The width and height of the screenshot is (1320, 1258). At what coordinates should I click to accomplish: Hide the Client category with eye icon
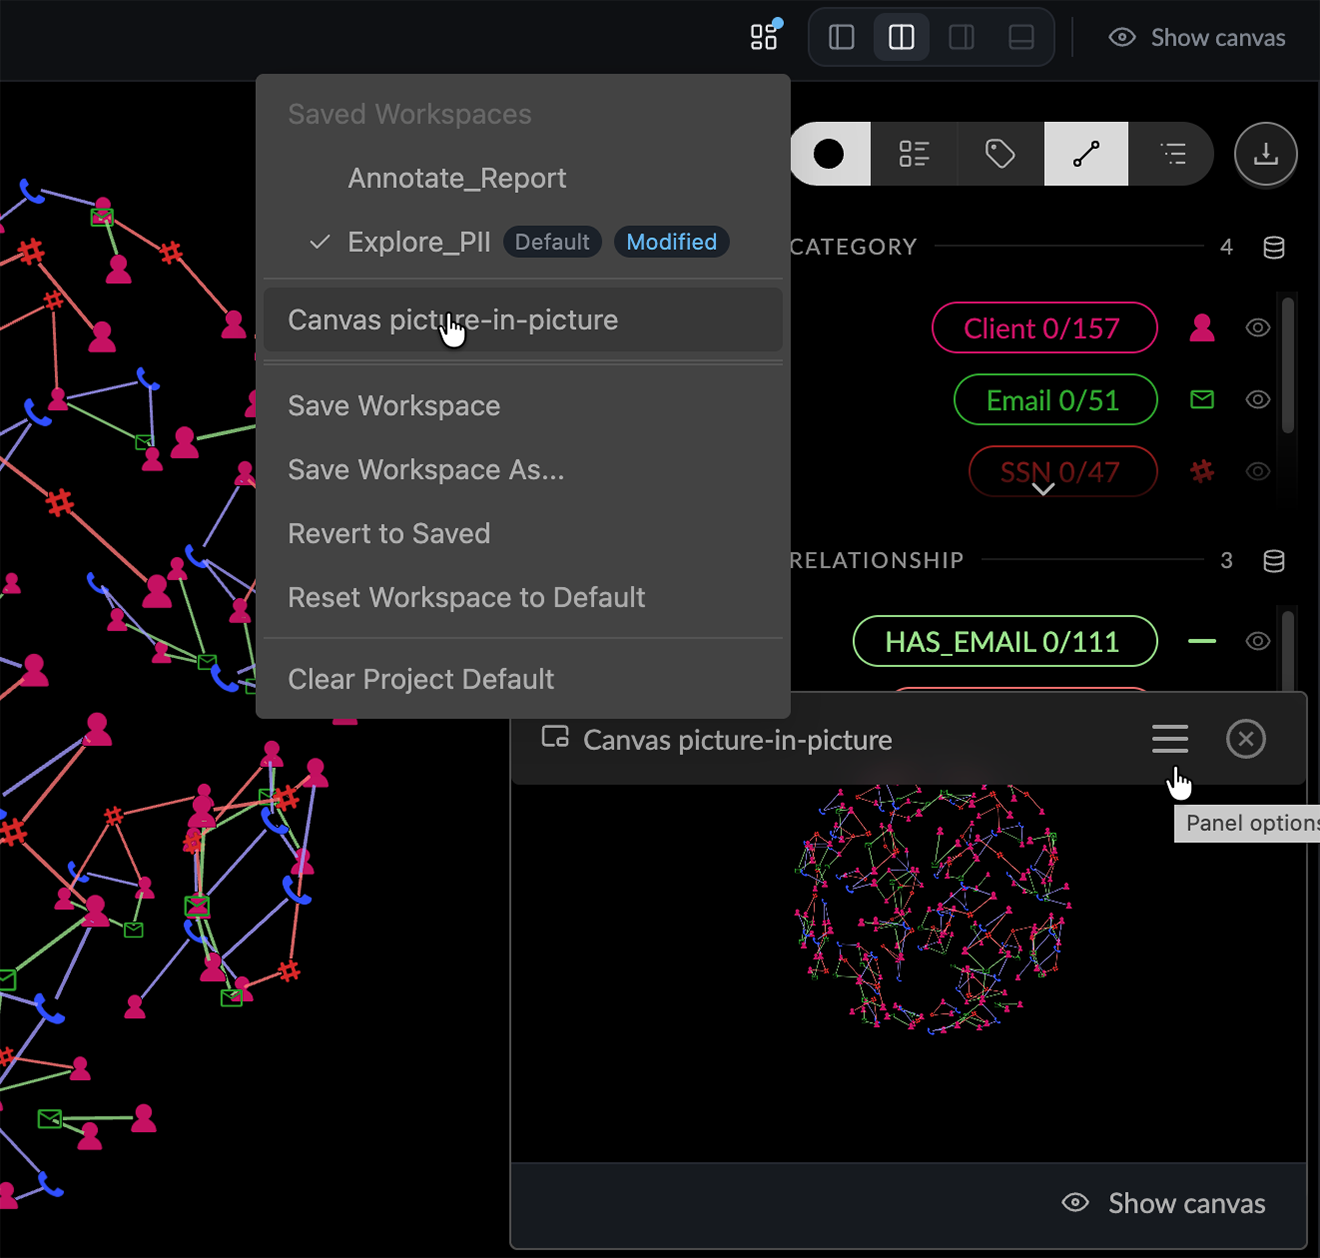(x=1258, y=328)
